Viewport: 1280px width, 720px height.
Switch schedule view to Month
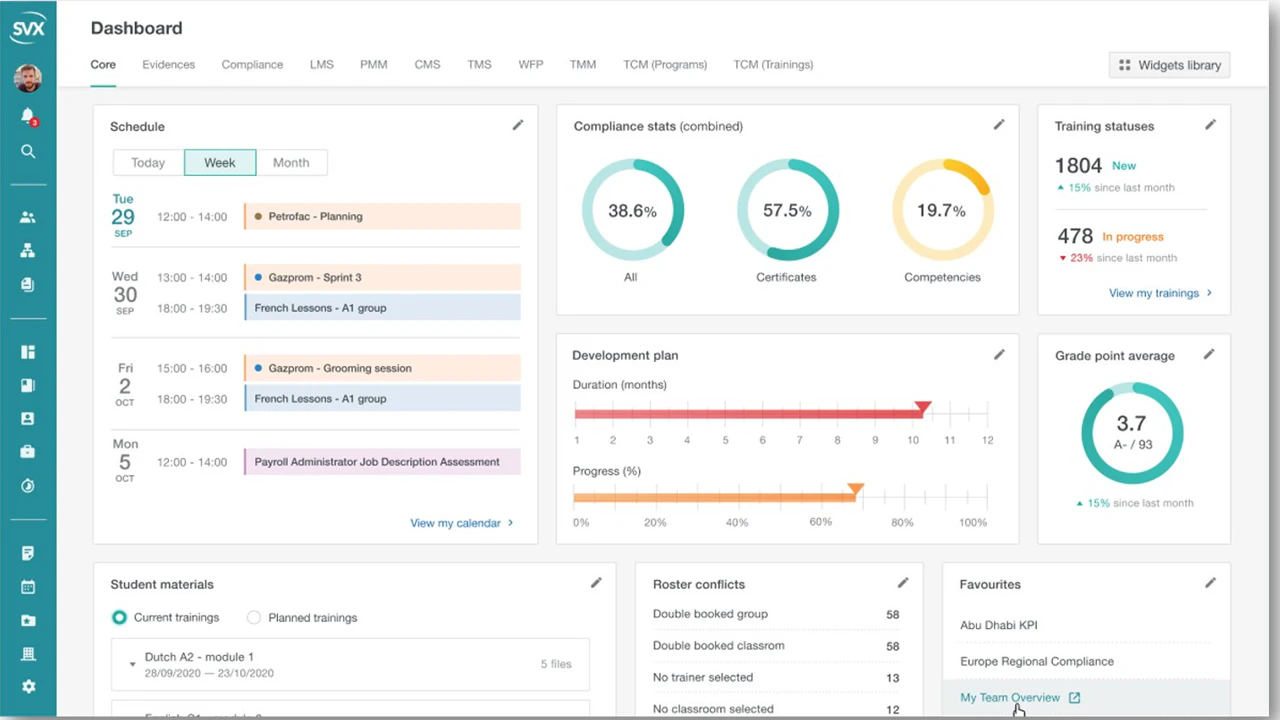(x=290, y=162)
